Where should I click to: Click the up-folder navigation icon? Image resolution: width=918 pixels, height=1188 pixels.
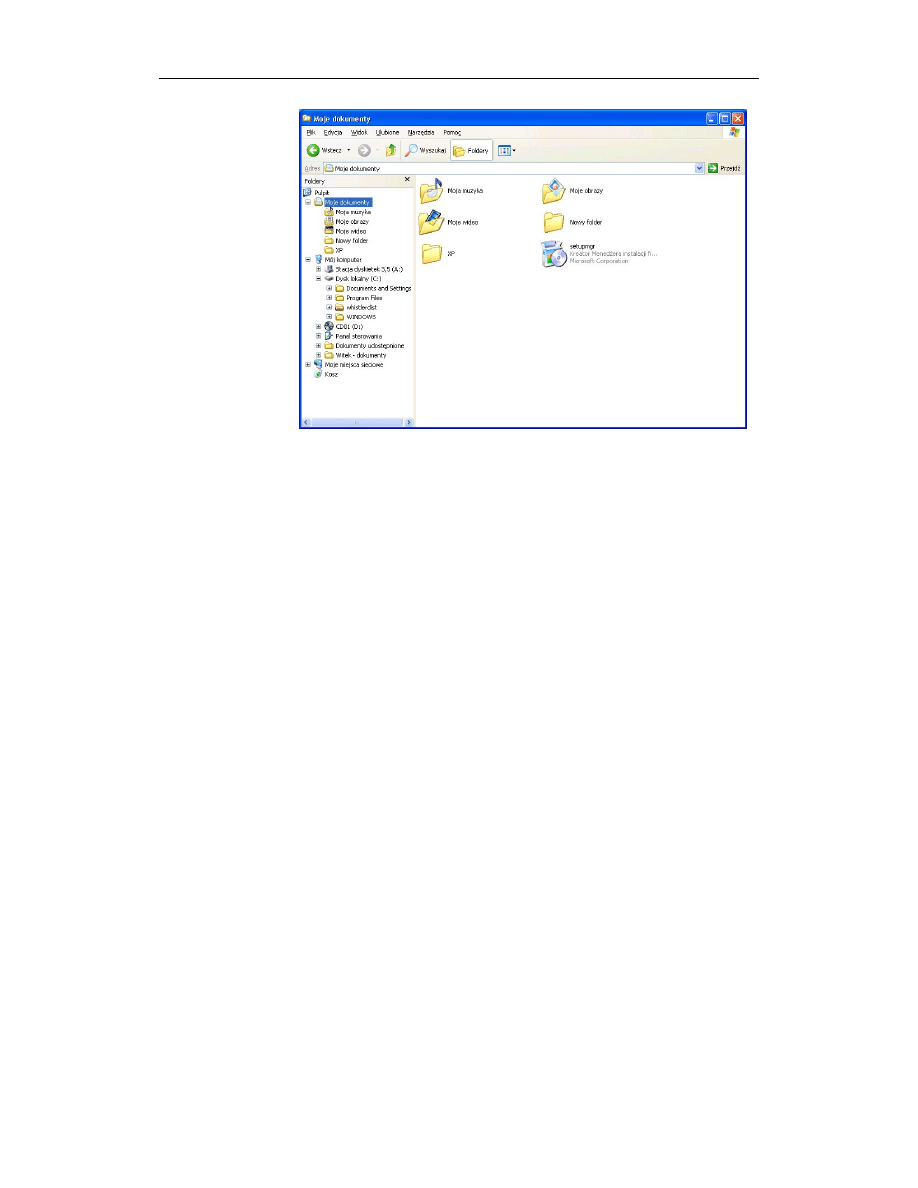pyautogui.click(x=391, y=150)
